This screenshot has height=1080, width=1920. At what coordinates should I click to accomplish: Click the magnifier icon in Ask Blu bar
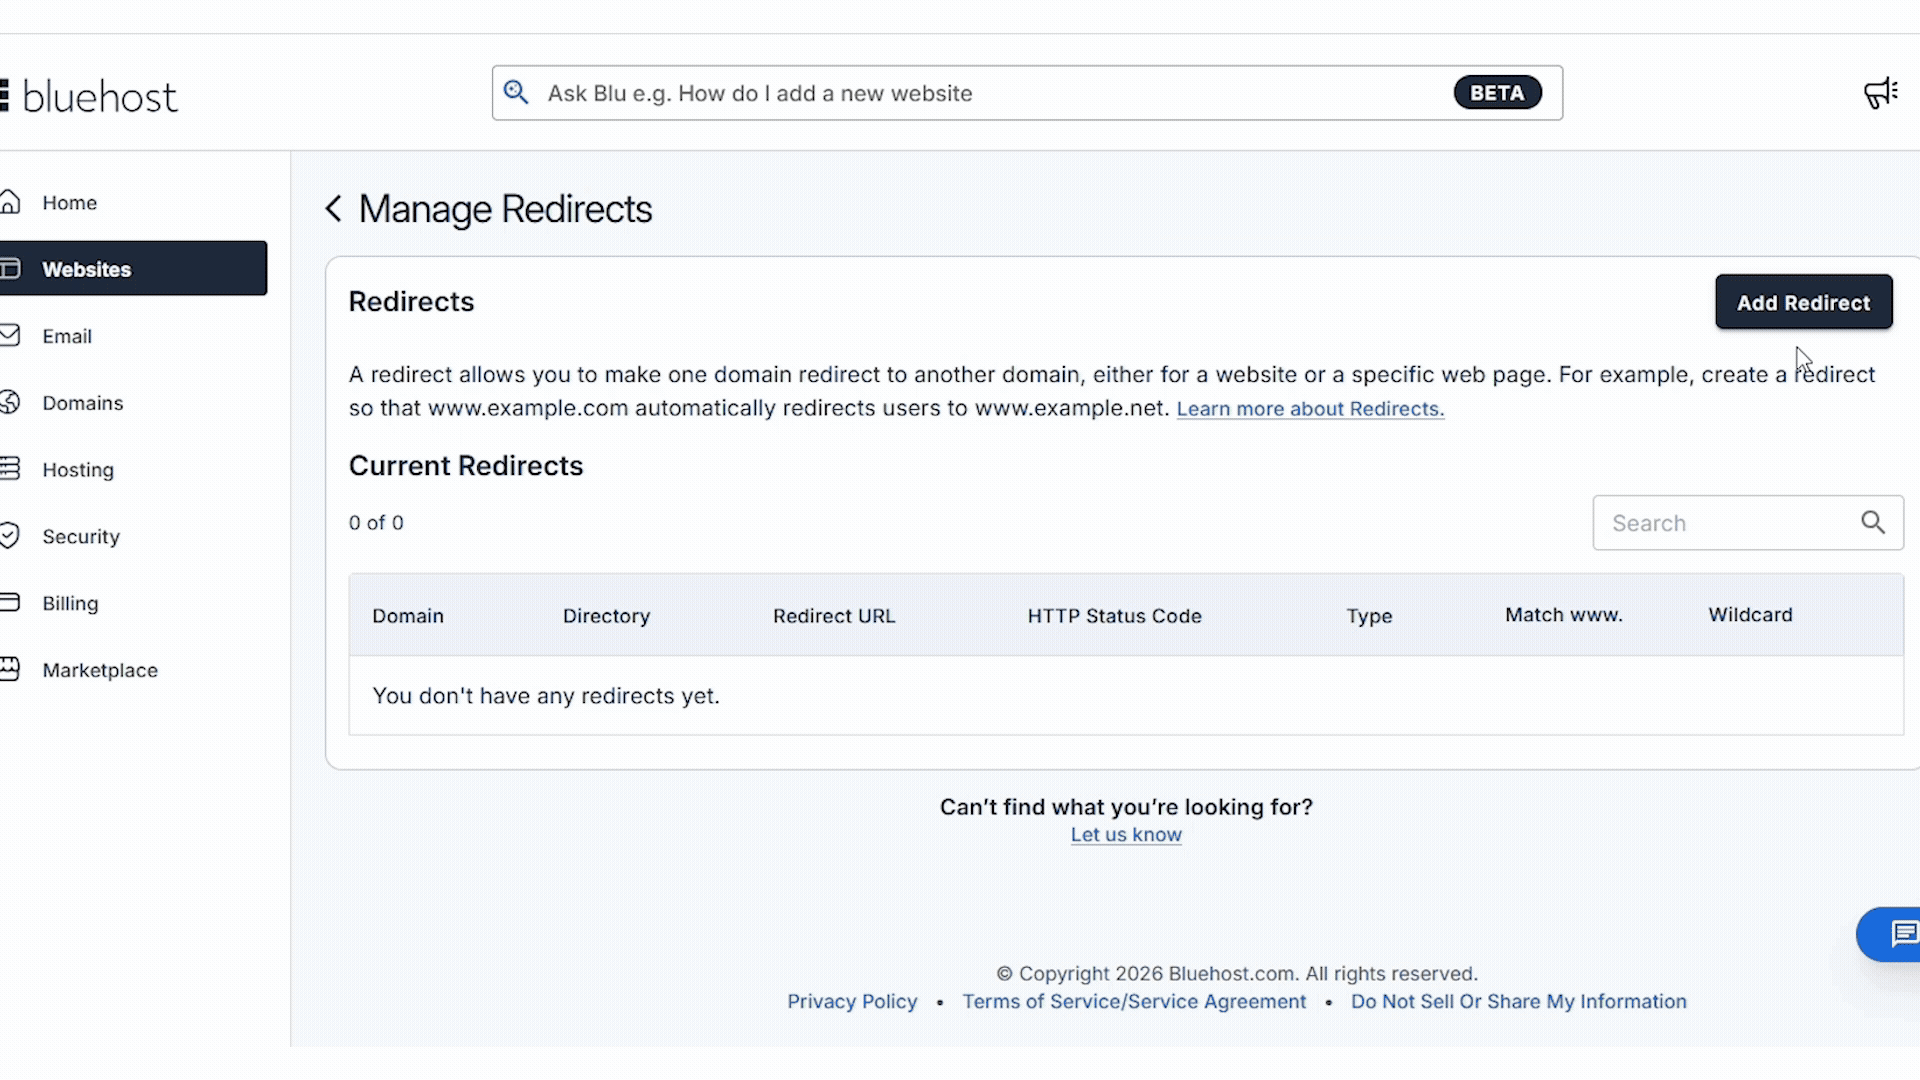pos(516,93)
